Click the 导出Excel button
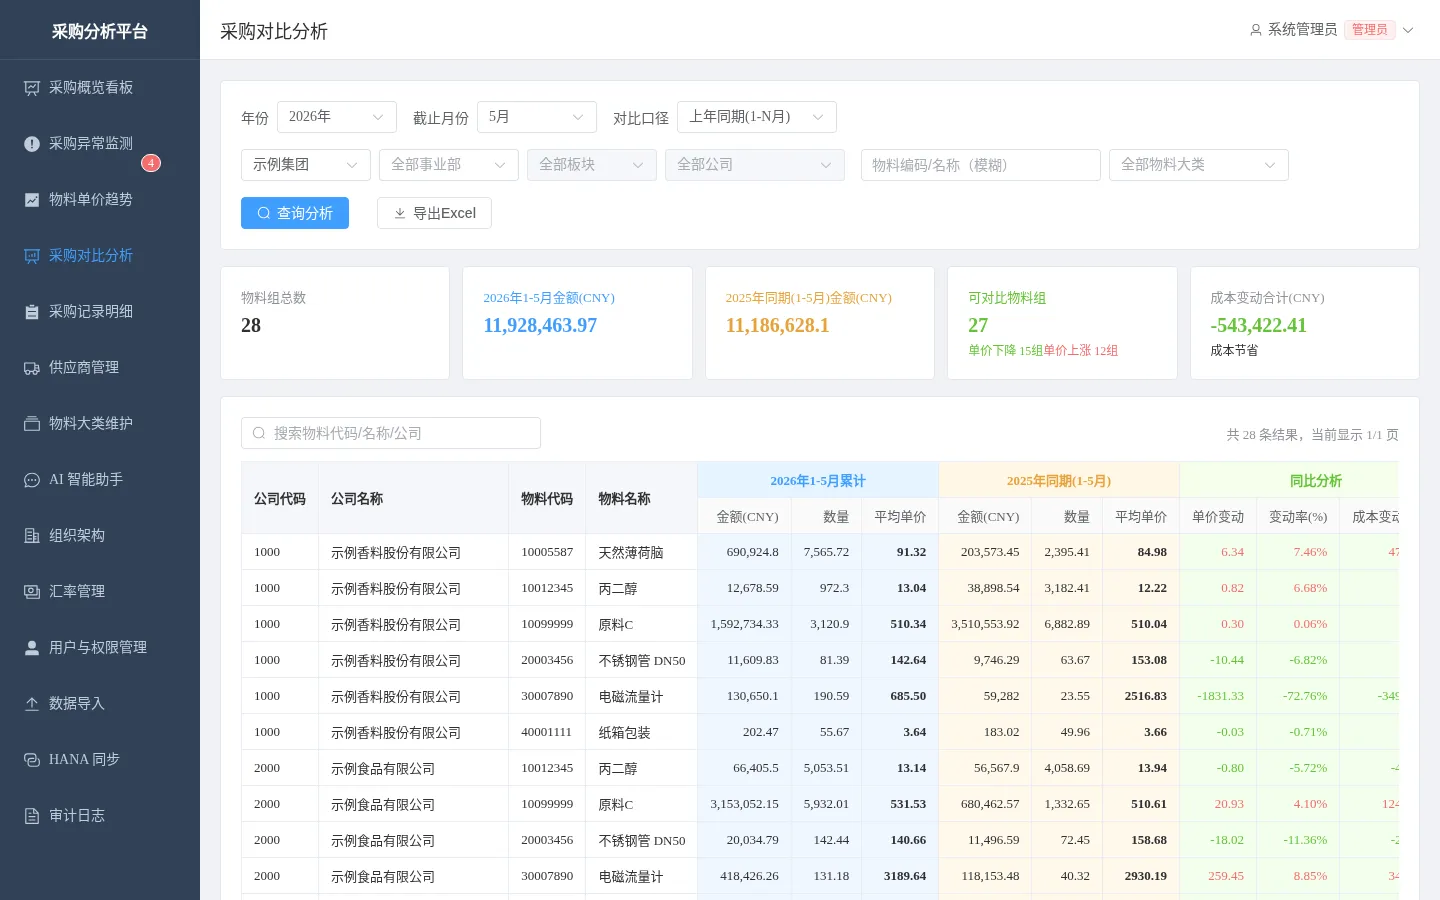The height and width of the screenshot is (900, 1440). [434, 213]
